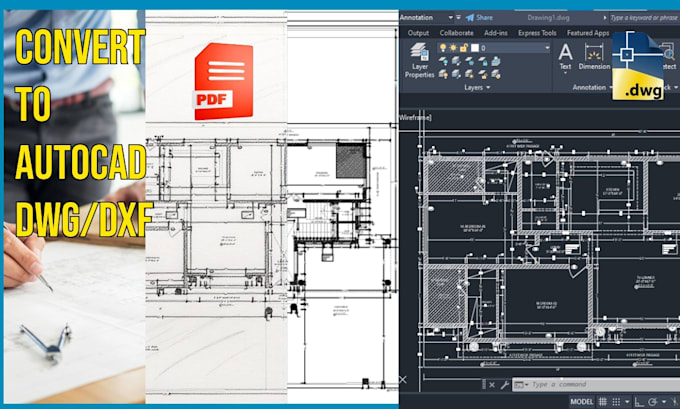Click the layer Freeze icon with cyan dot
The height and width of the screenshot is (409, 680).
(x=470, y=61)
